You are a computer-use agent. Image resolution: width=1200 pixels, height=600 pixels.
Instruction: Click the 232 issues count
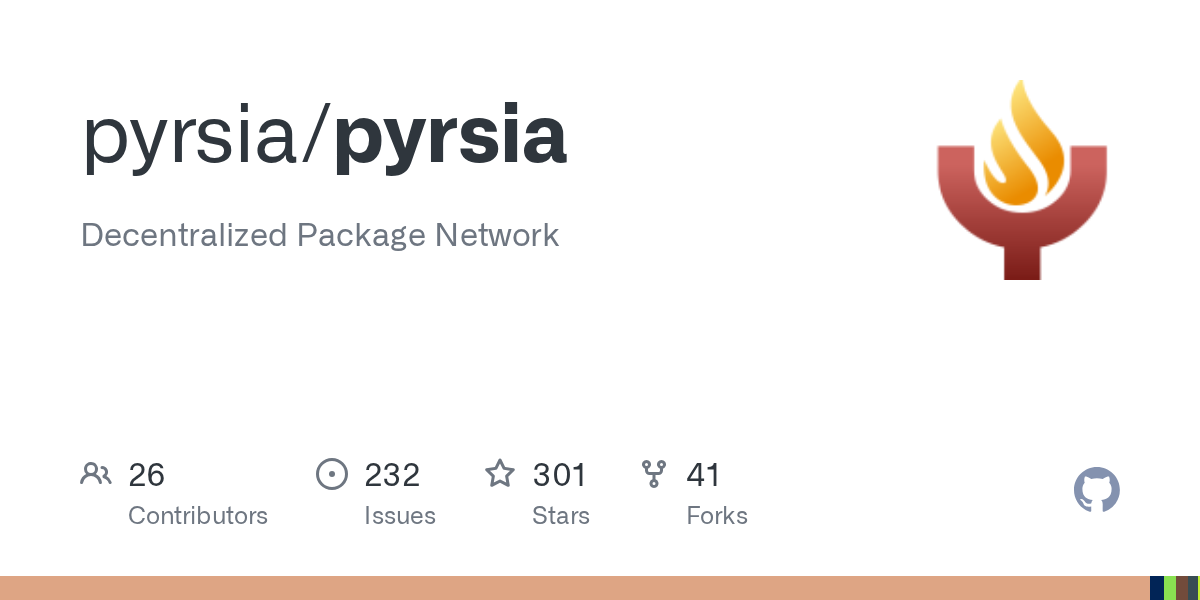coord(392,475)
